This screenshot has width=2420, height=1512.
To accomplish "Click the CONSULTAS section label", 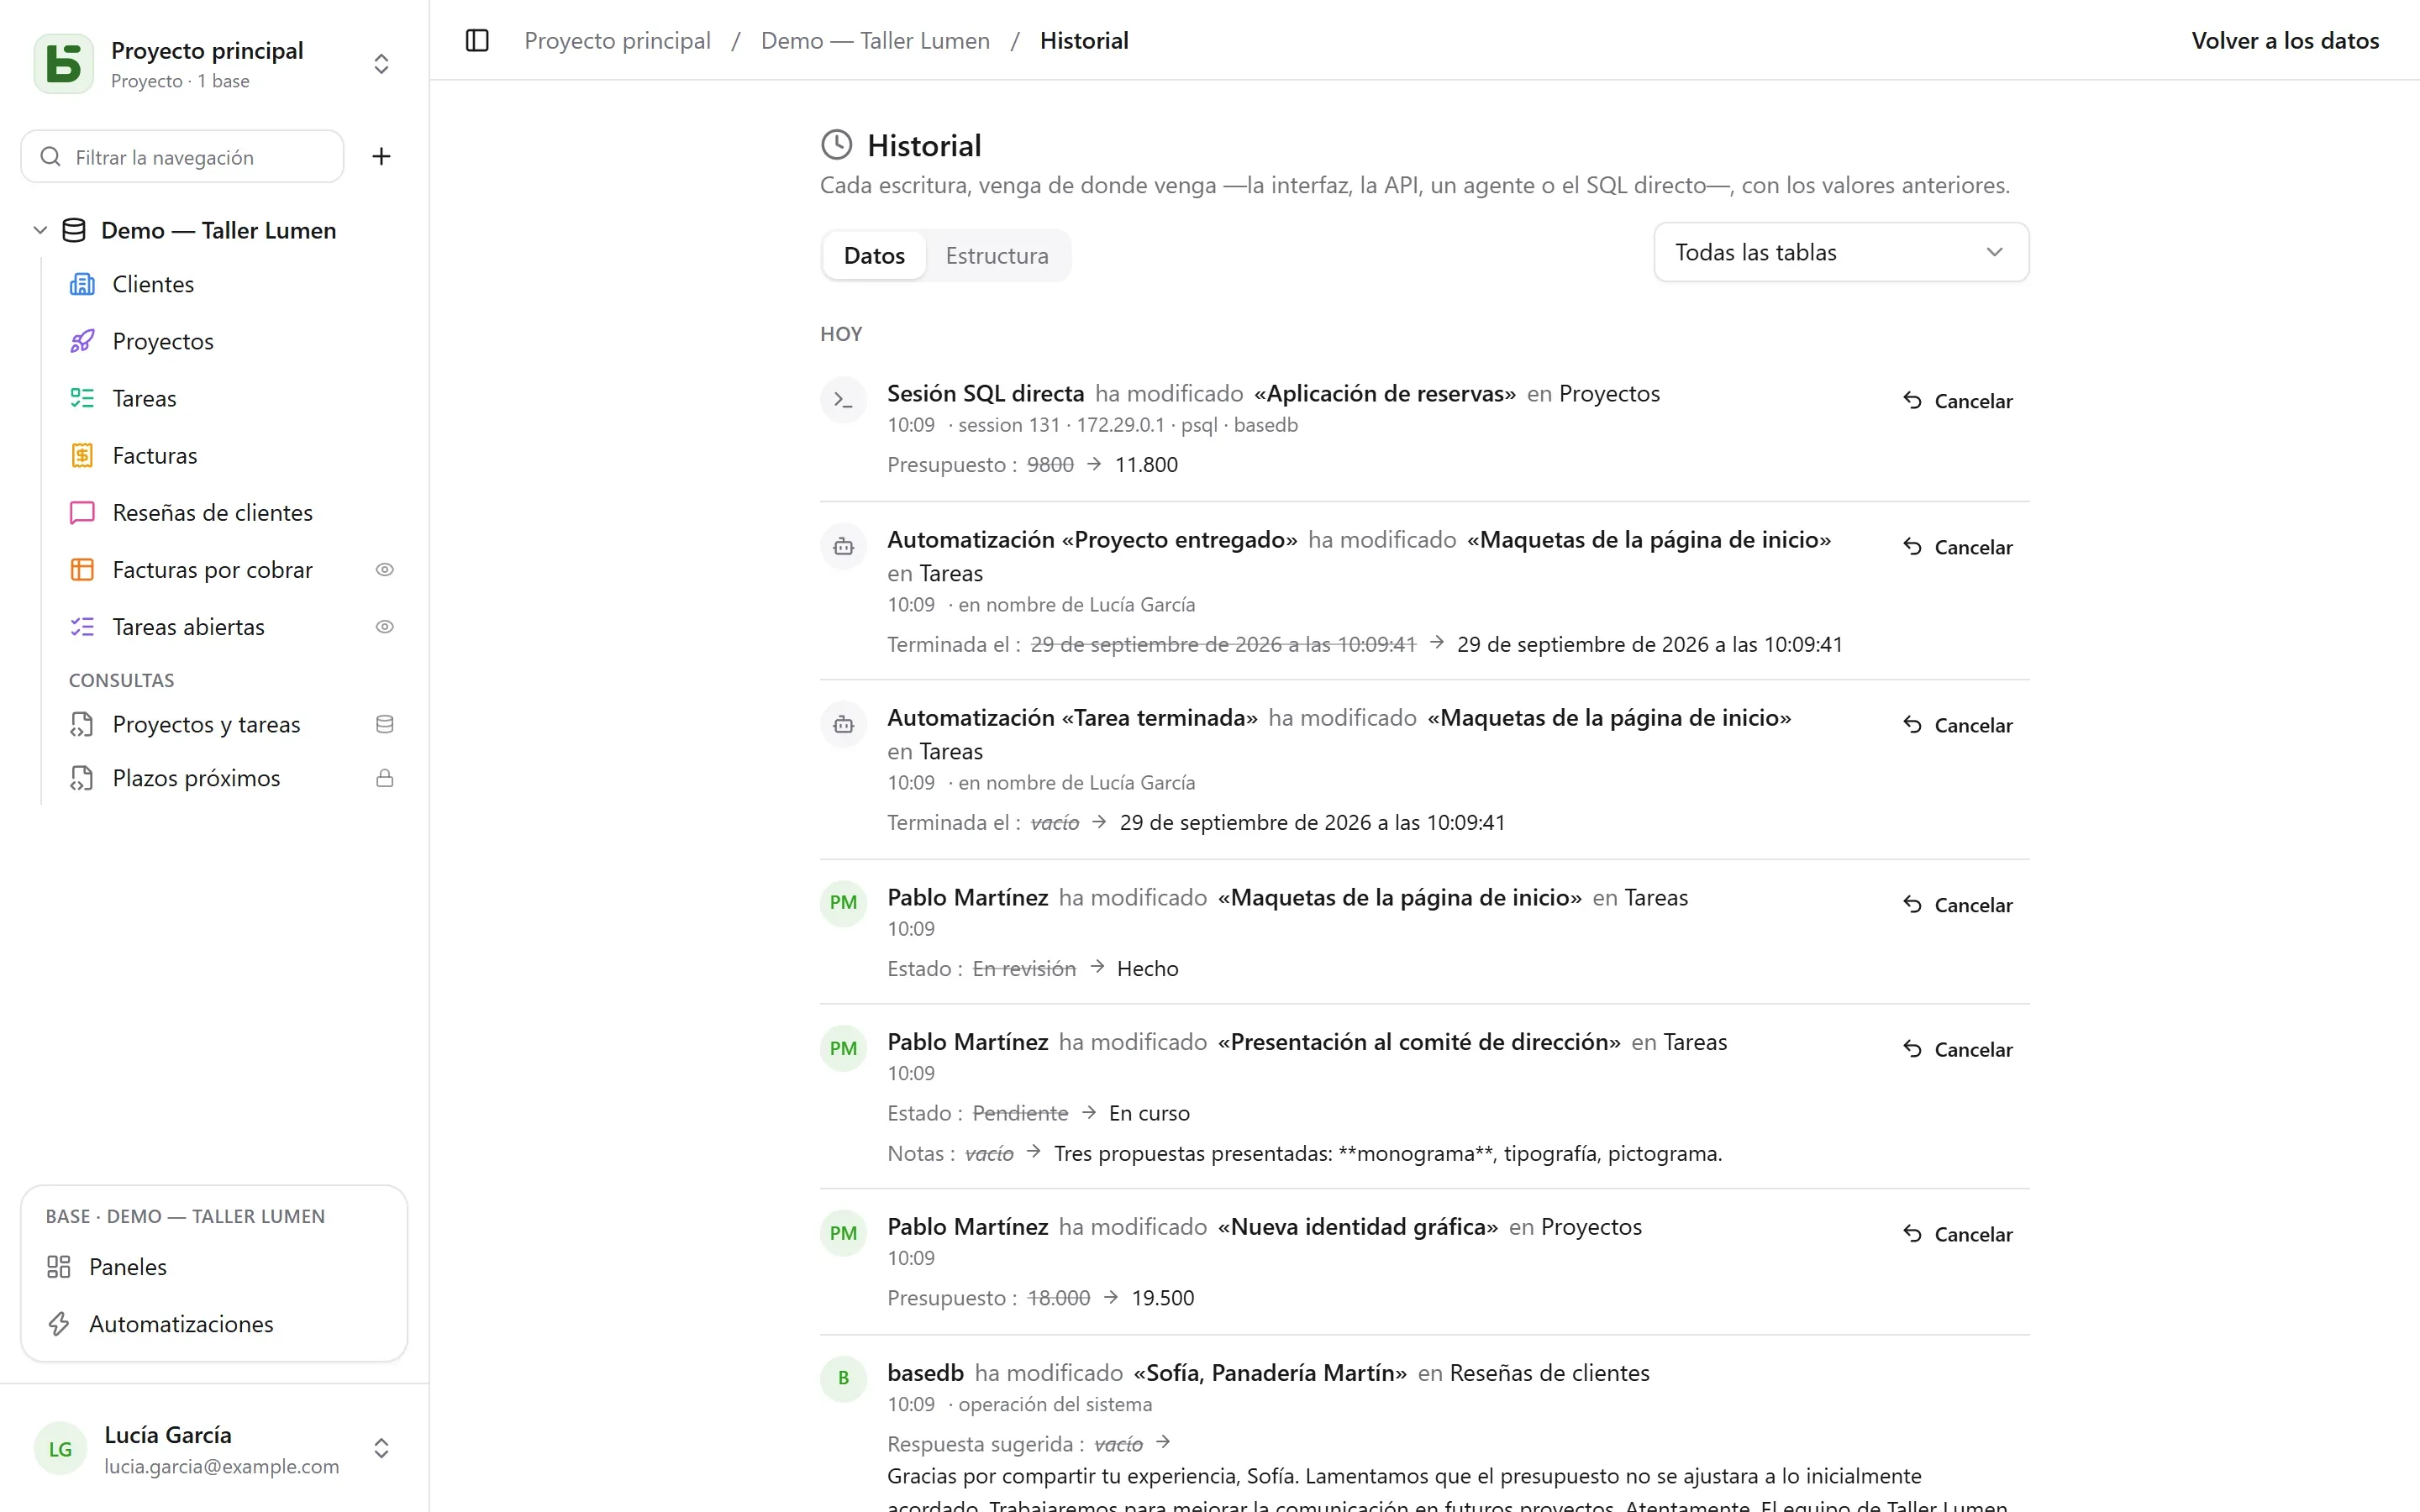I will (121, 680).
